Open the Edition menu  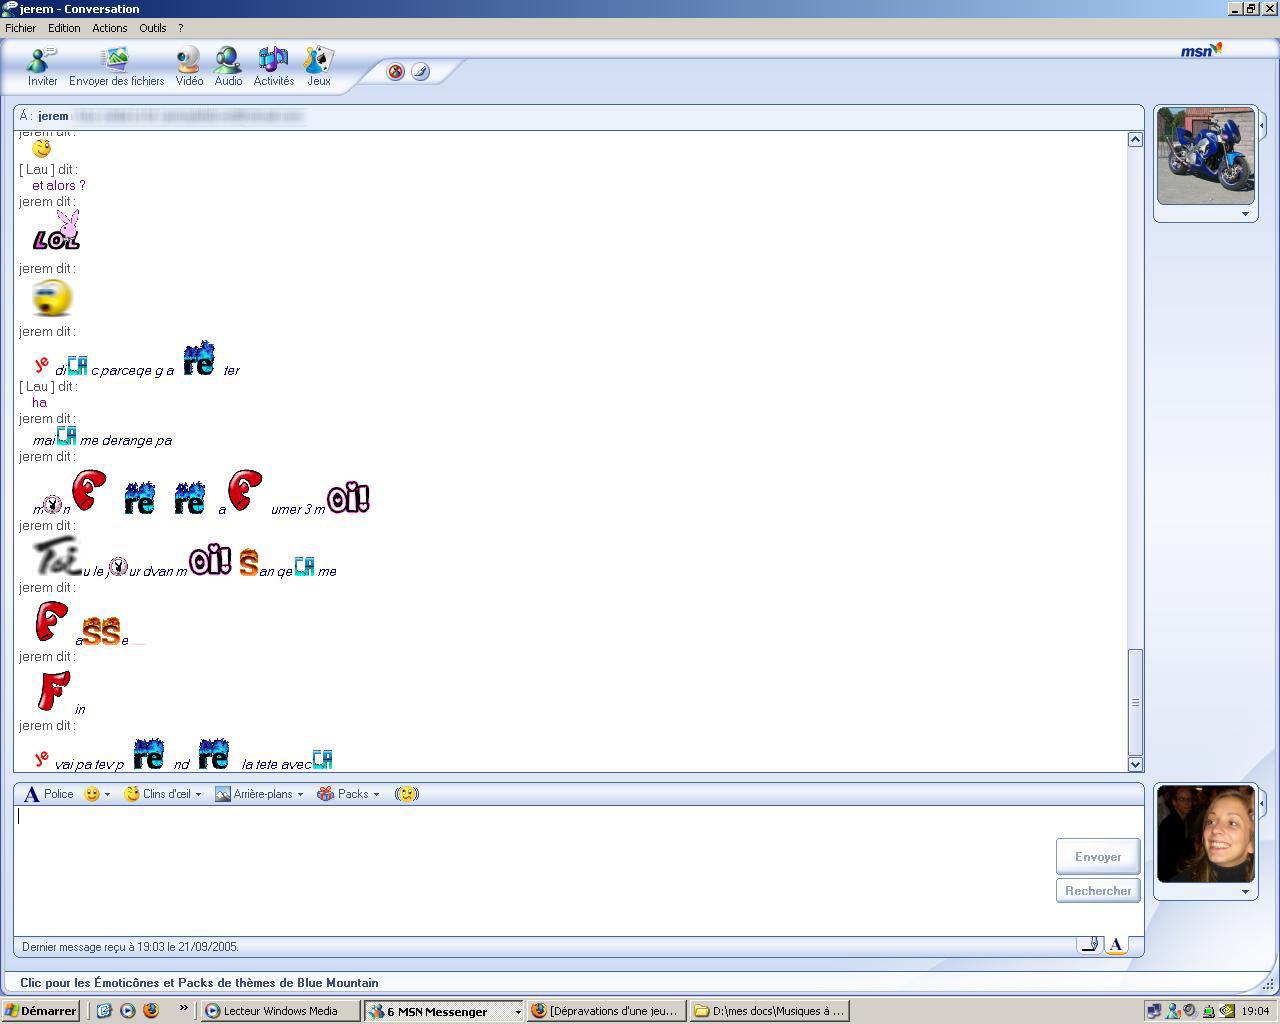tap(64, 28)
